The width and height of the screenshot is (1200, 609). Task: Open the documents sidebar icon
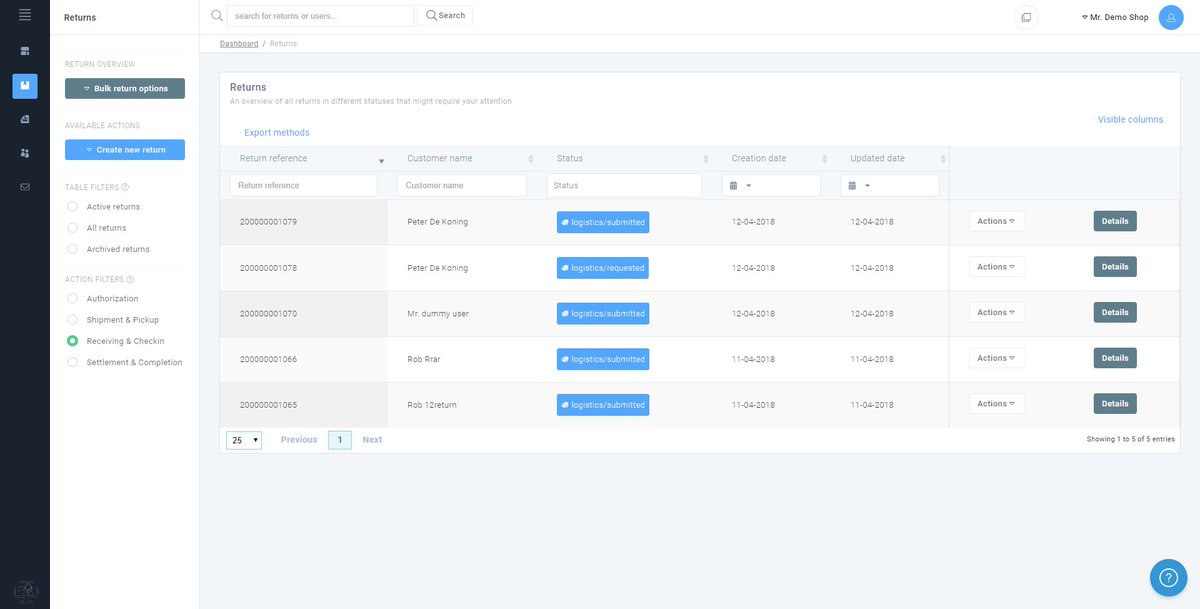pos(25,119)
